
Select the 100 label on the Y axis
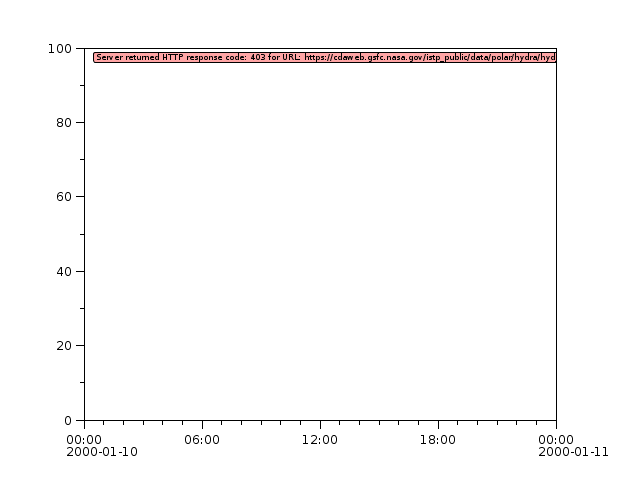click(x=62, y=49)
